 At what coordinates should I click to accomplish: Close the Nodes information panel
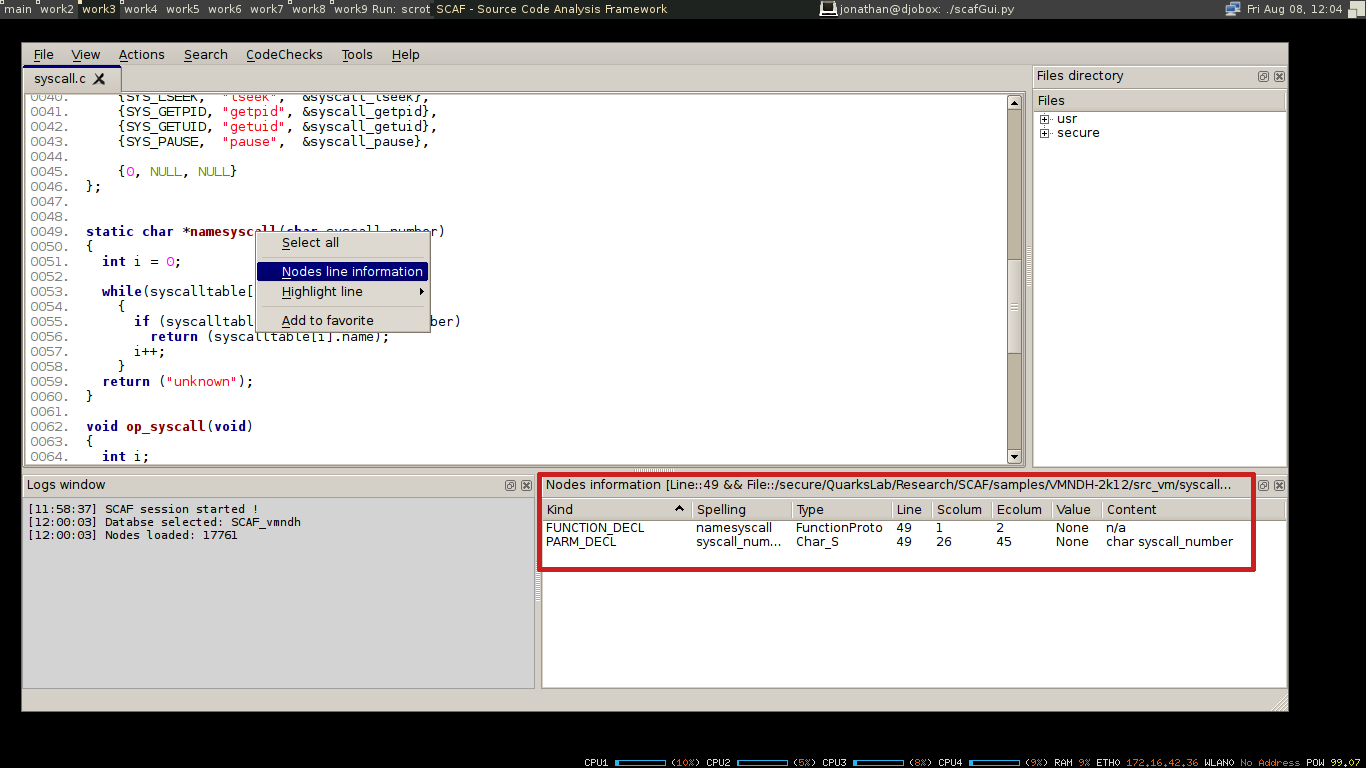(x=1279, y=485)
